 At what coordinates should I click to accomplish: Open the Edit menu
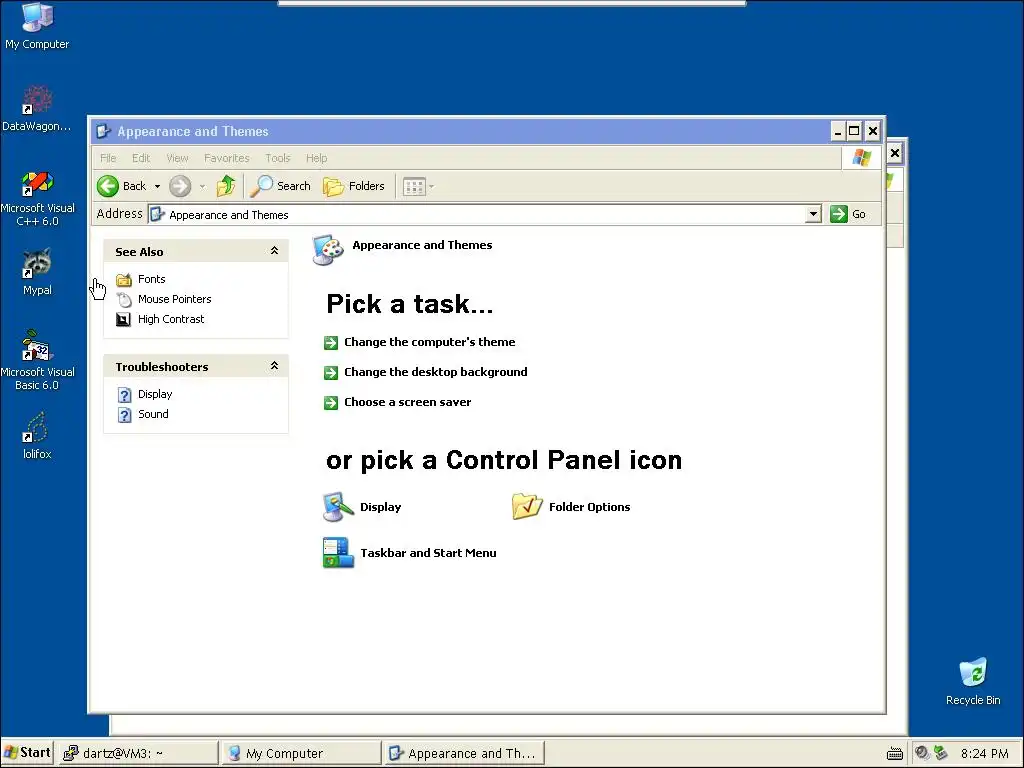point(141,158)
